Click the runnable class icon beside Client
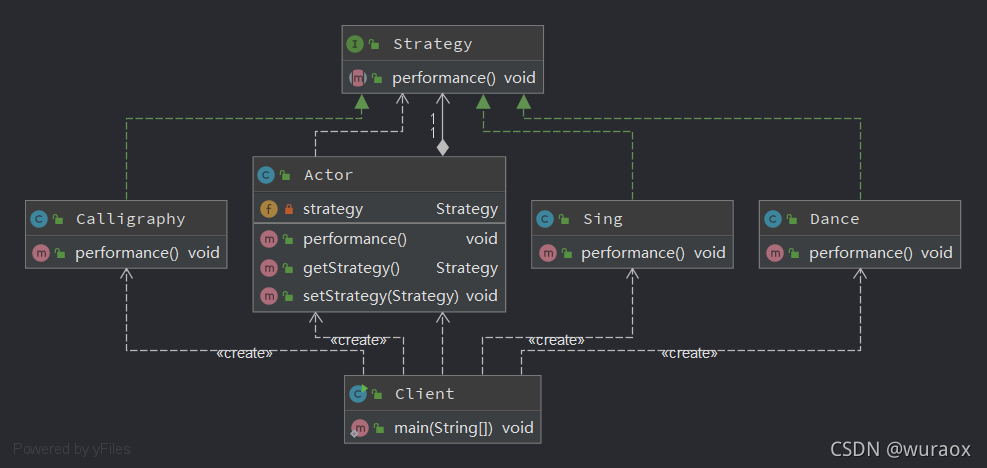The image size is (987, 468). pyautogui.click(x=359, y=394)
